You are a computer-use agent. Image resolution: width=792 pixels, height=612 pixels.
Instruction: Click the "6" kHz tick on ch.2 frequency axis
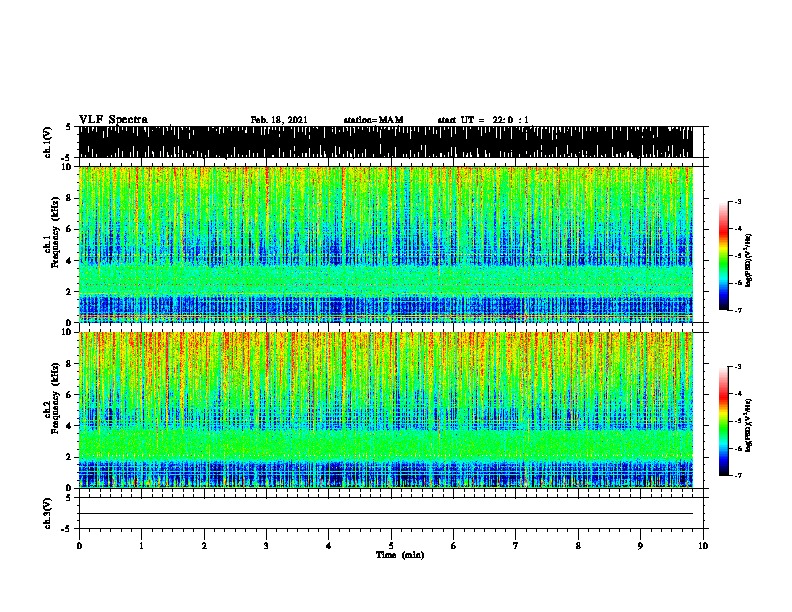(70, 395)
